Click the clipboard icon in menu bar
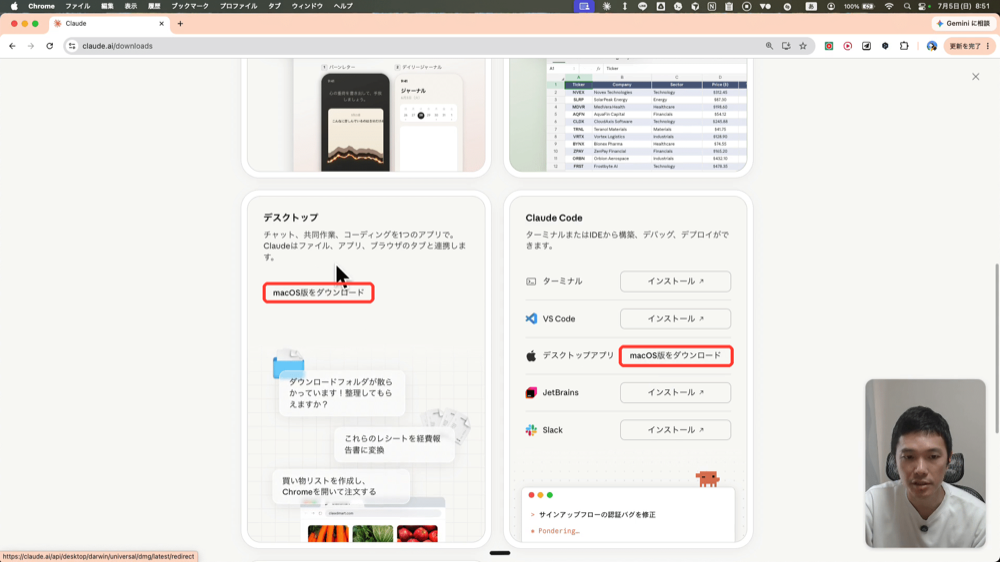This screenshot has height=562, width=1000. 729,6
